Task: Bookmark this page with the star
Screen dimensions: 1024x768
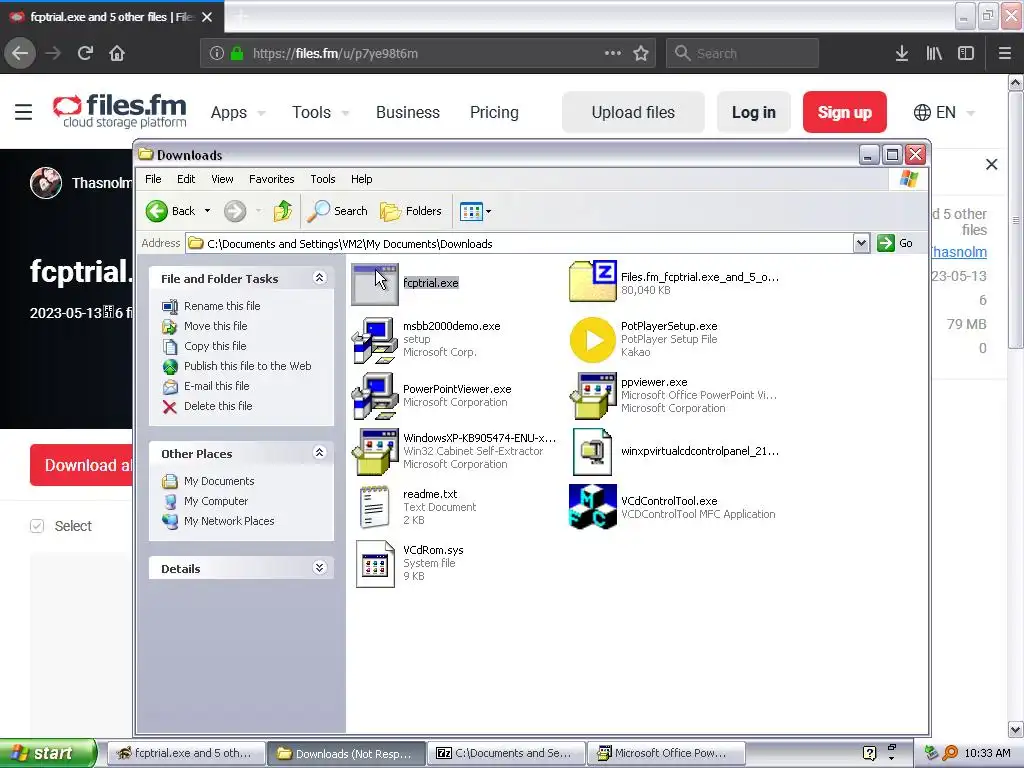Action: [641, 53]
